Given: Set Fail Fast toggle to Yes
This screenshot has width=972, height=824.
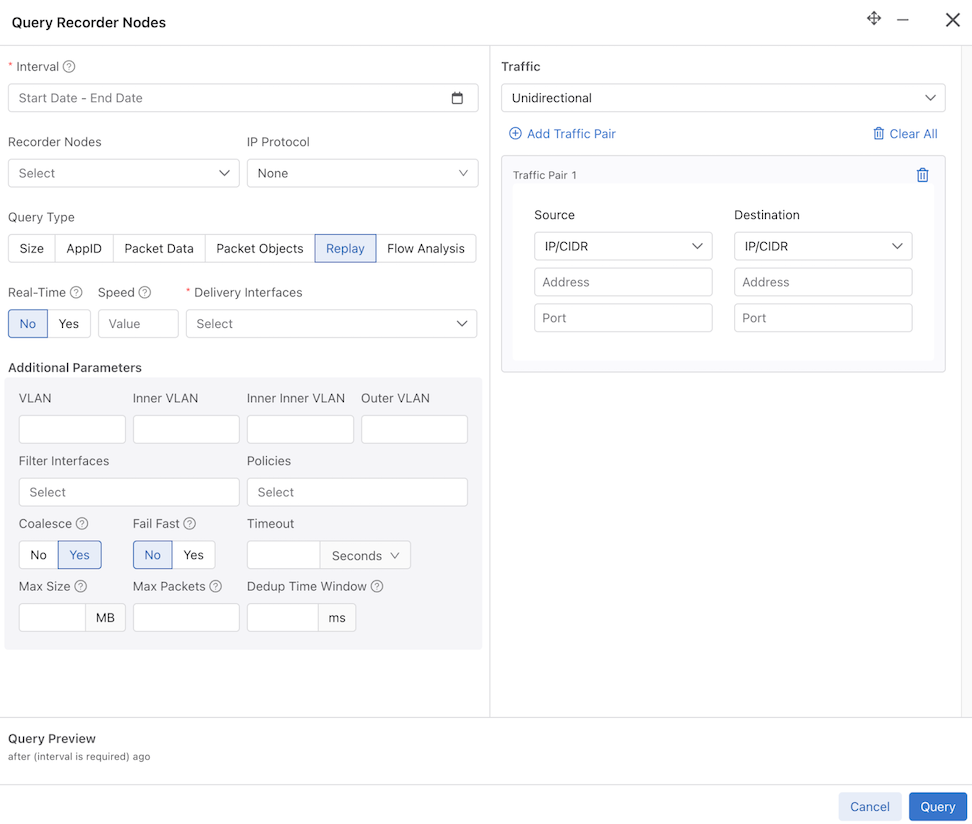Looking at the screenshot, I should click(x=193, y=555).
